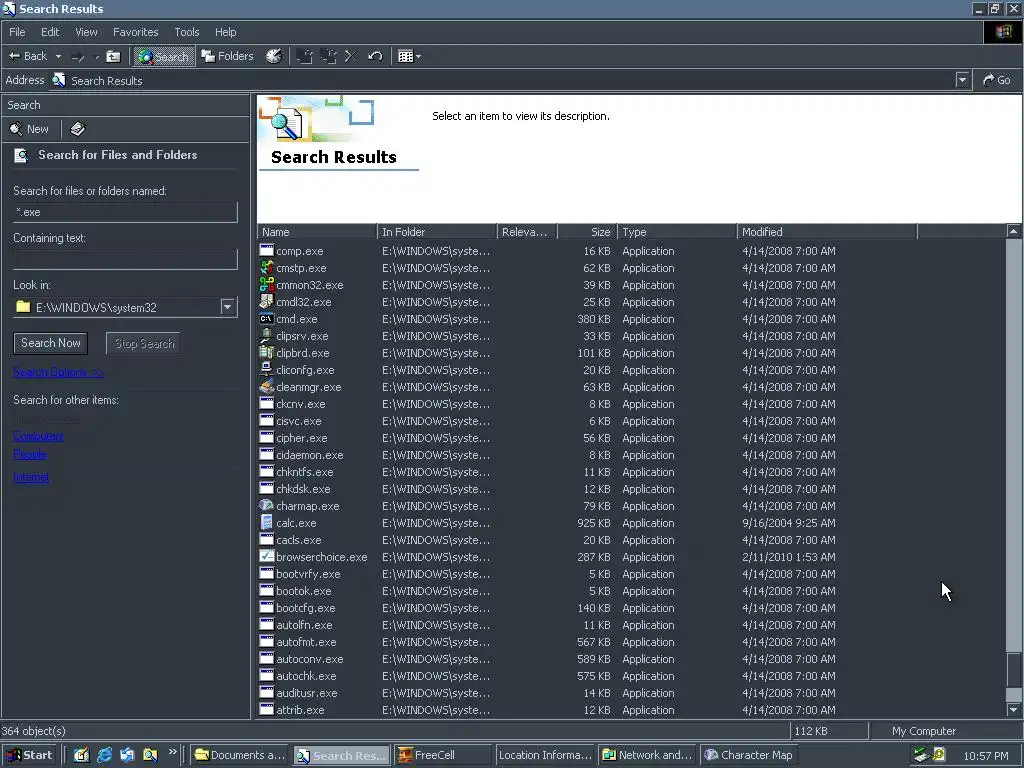Viewport: 1024px width, 768px height.
Task: Expand the Address bar dropdown
Action: (962, 80)
